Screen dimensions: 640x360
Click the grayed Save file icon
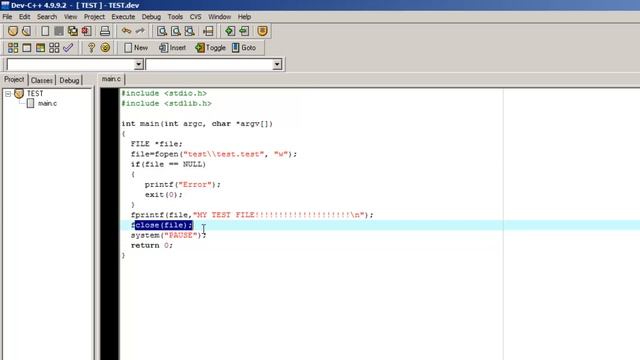pos(59,31)
